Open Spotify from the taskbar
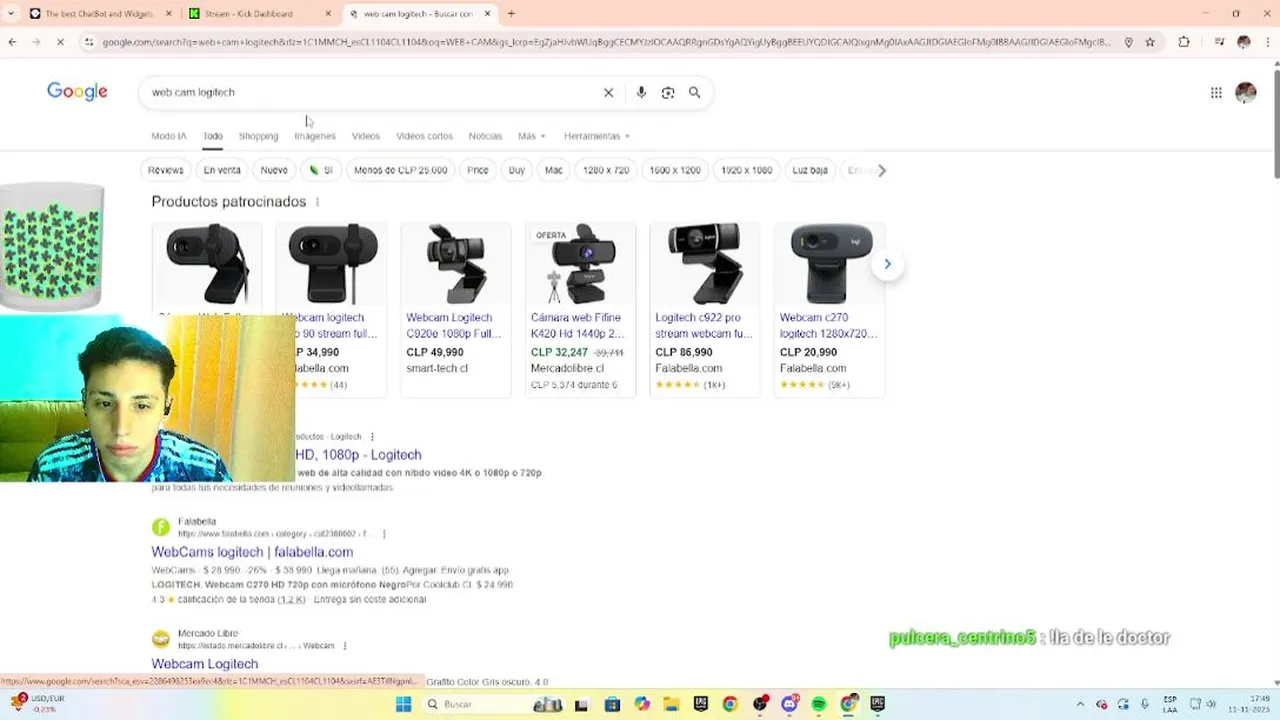The width and height of the screenshot is (1280, 720). (x=819, y=704)
